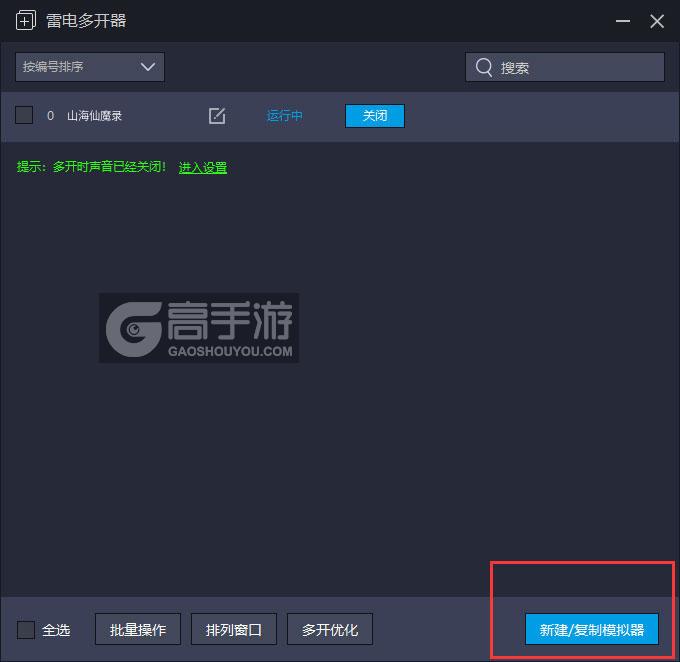The image size is (680, 662).
Task: Minimize the 雷电多开器 window
Action: pyautogui.click(x=623, y=21)
